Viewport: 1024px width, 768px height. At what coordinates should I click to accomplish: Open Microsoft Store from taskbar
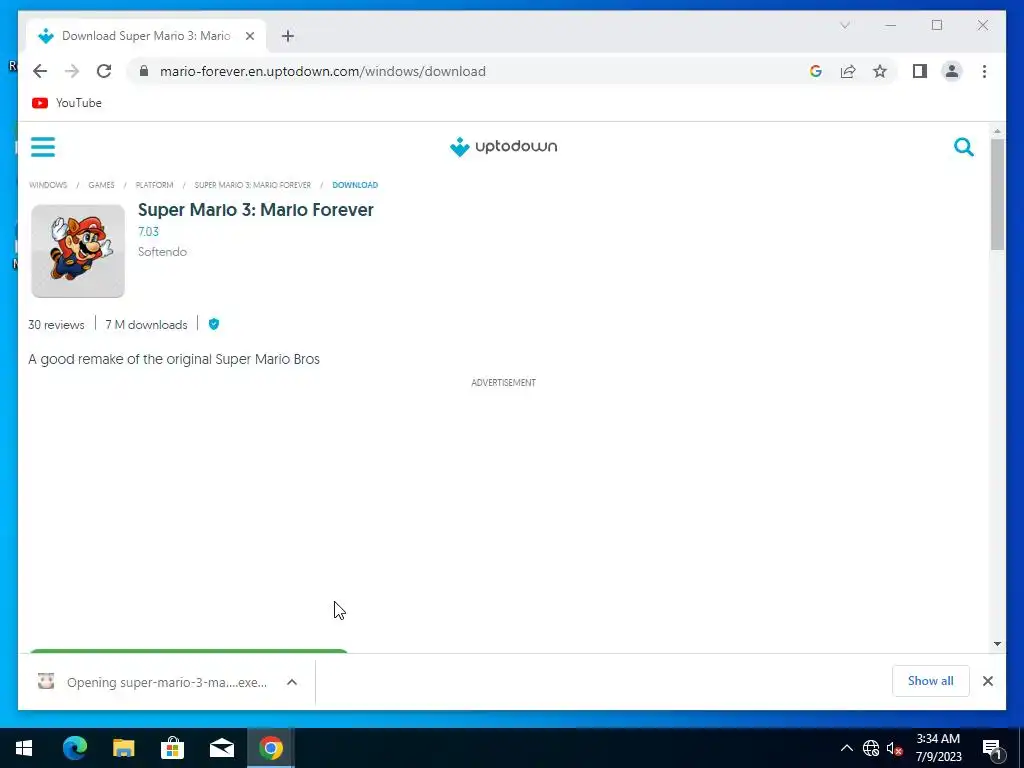click(x=172, y=748)
